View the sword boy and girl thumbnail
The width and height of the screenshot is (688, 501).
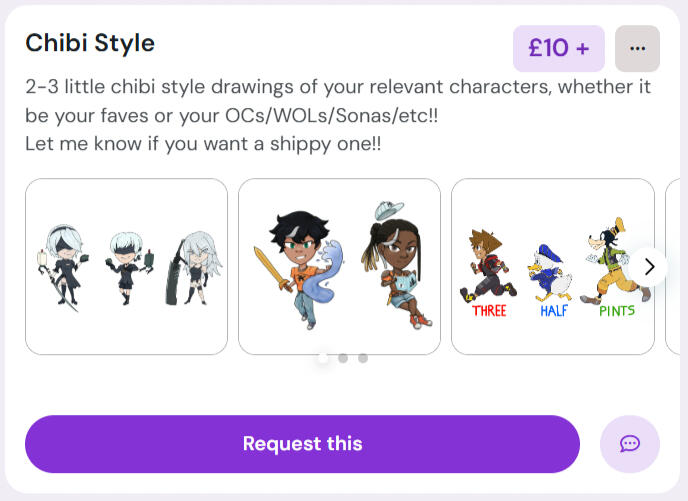[x=339, y=266]
